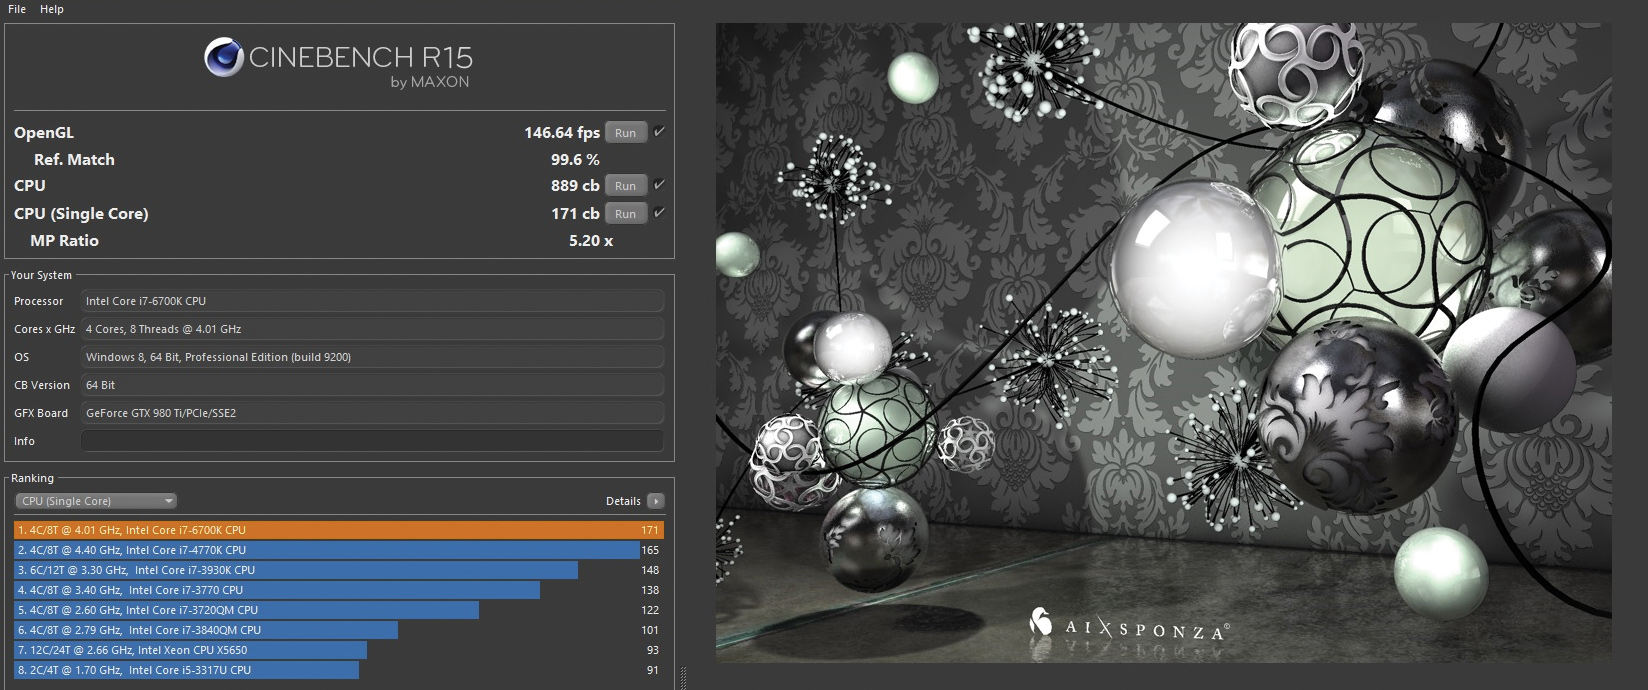The height and width of the screenshot is (690, 1648).
Task: Run the CPU (Single Core) benchmark
Action: click(x=625, y=214)
